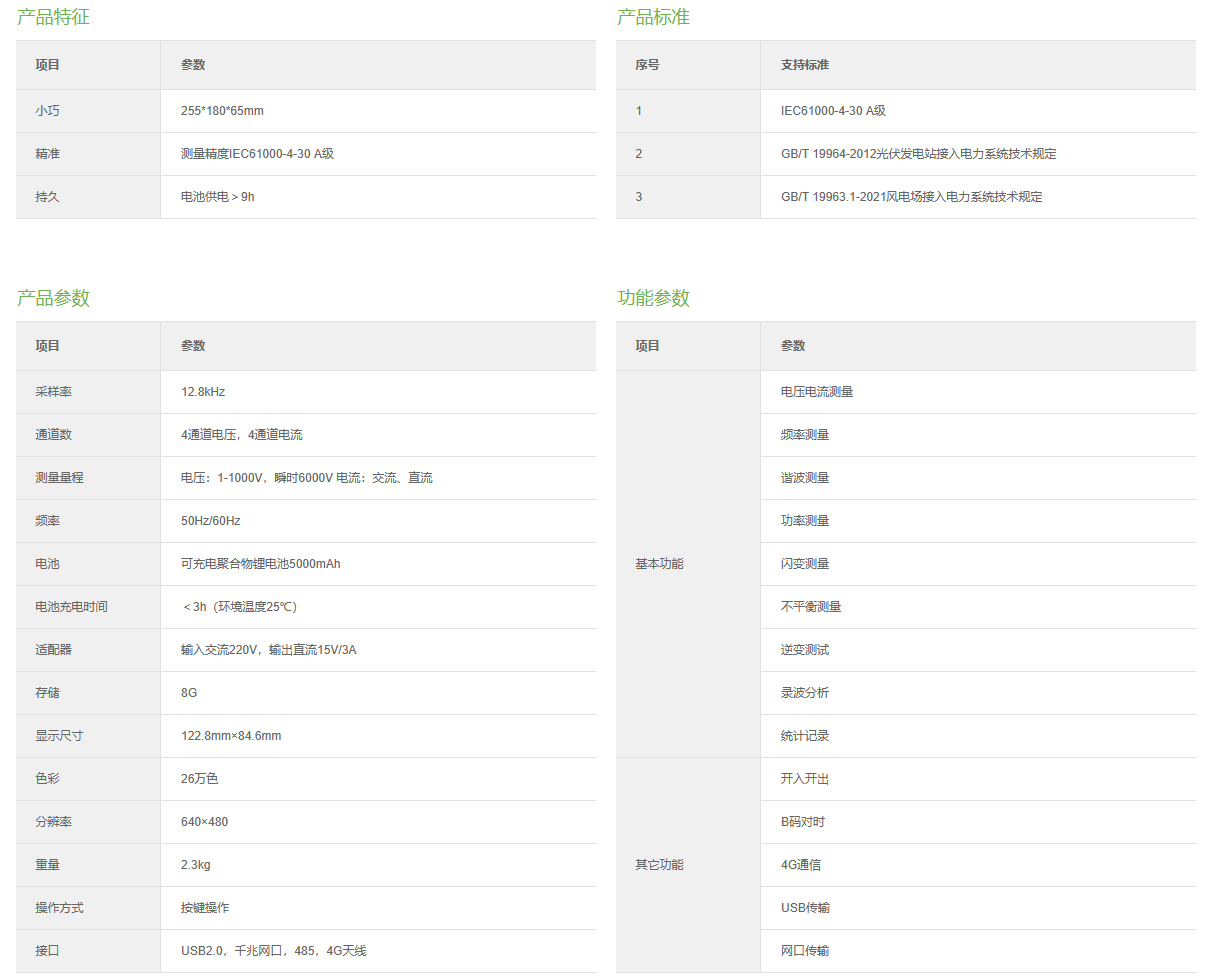Image resolution: width=1215 pixels, height=980 pixels.
Task: Select the 功能参数 section title
Action: click(x=653, y=298)
